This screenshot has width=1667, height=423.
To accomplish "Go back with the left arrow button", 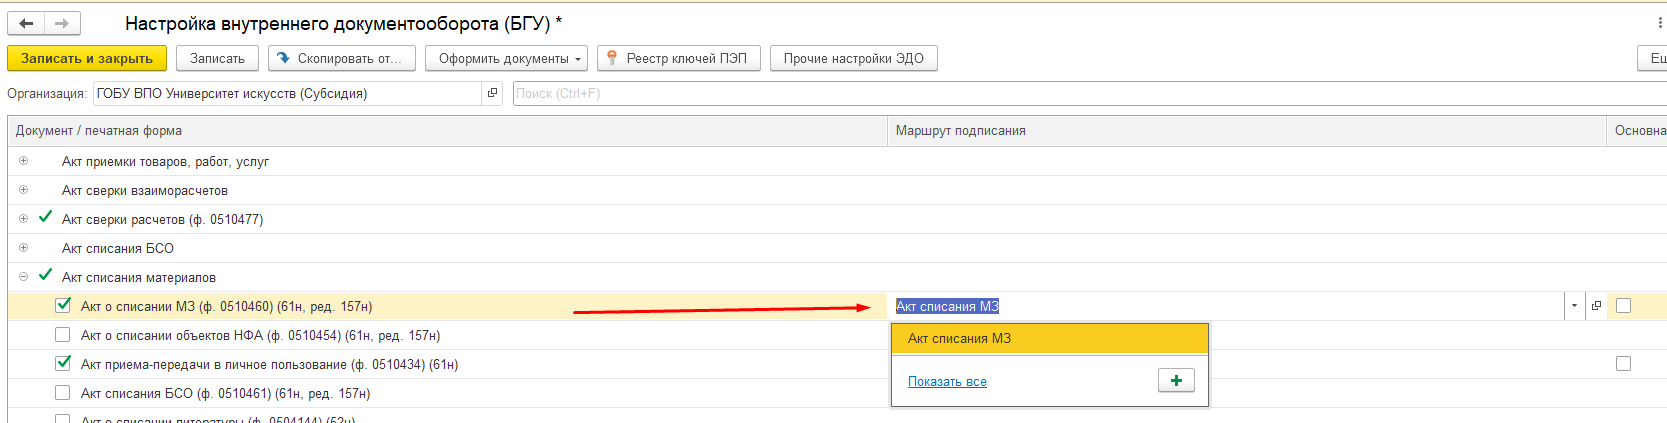I will tap(26, 23).
